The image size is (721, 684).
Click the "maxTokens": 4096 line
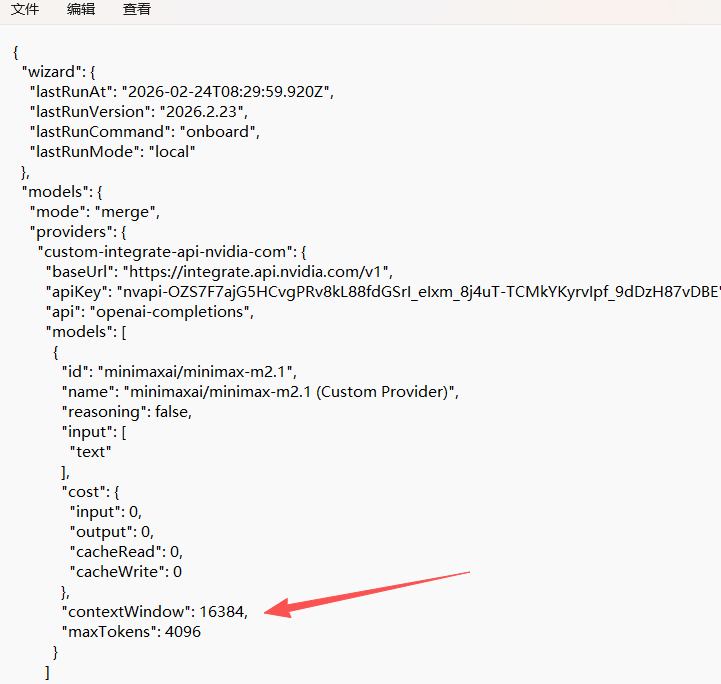pyautogui.click(x=132, y=632)
